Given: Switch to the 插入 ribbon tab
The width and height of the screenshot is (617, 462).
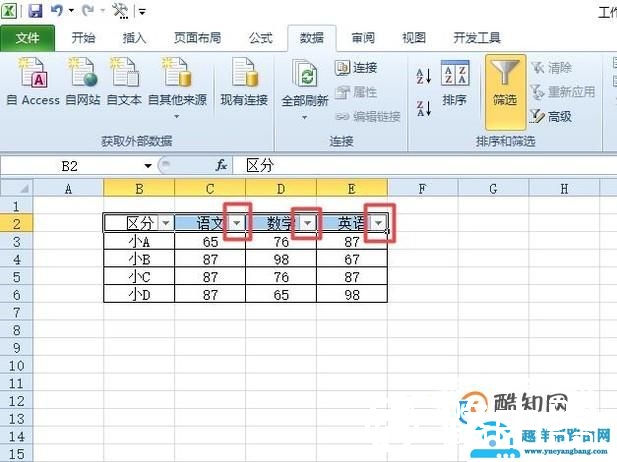Looking at the screenshot, I should coord(134,38).
